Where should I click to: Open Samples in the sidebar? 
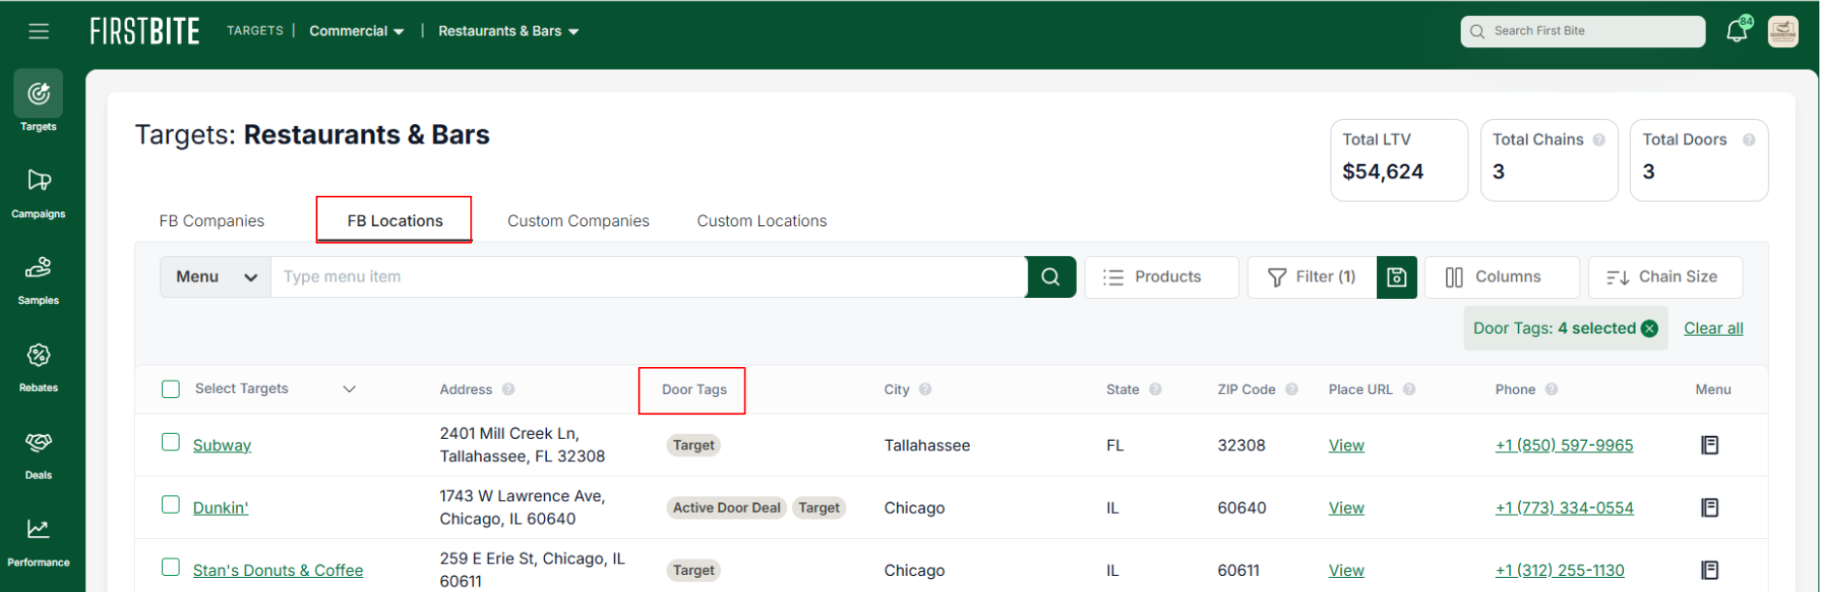click(x=38, y=280)
